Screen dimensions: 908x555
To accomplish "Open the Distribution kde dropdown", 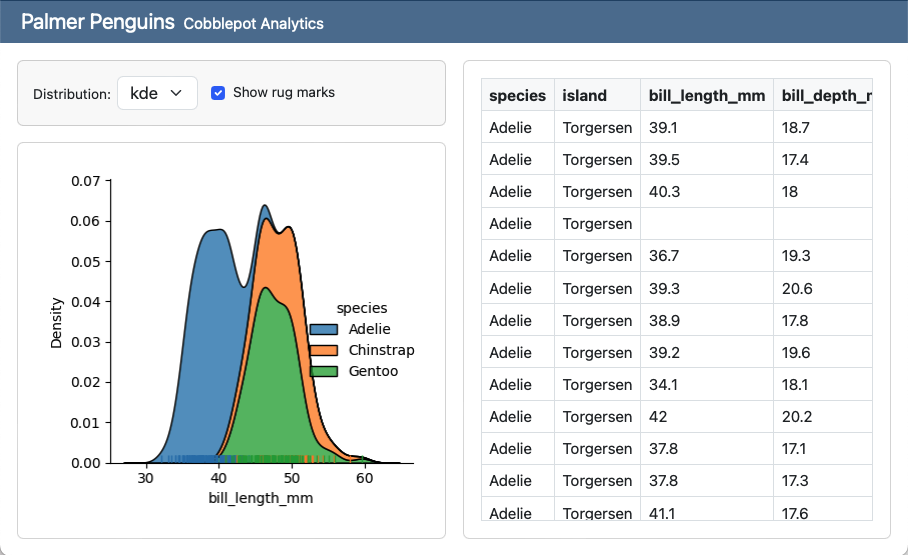I will coord(157,93).
